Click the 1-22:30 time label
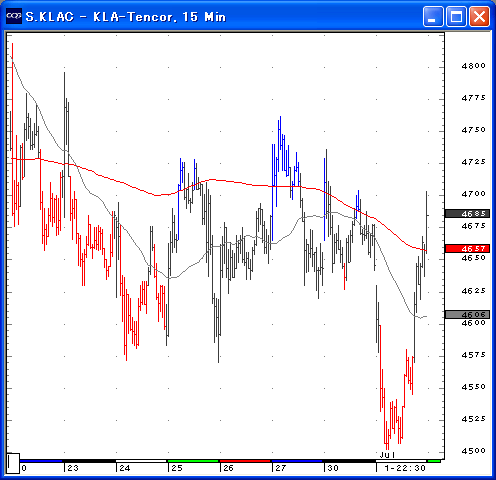The image size is (496, 480). coord(405,468)
